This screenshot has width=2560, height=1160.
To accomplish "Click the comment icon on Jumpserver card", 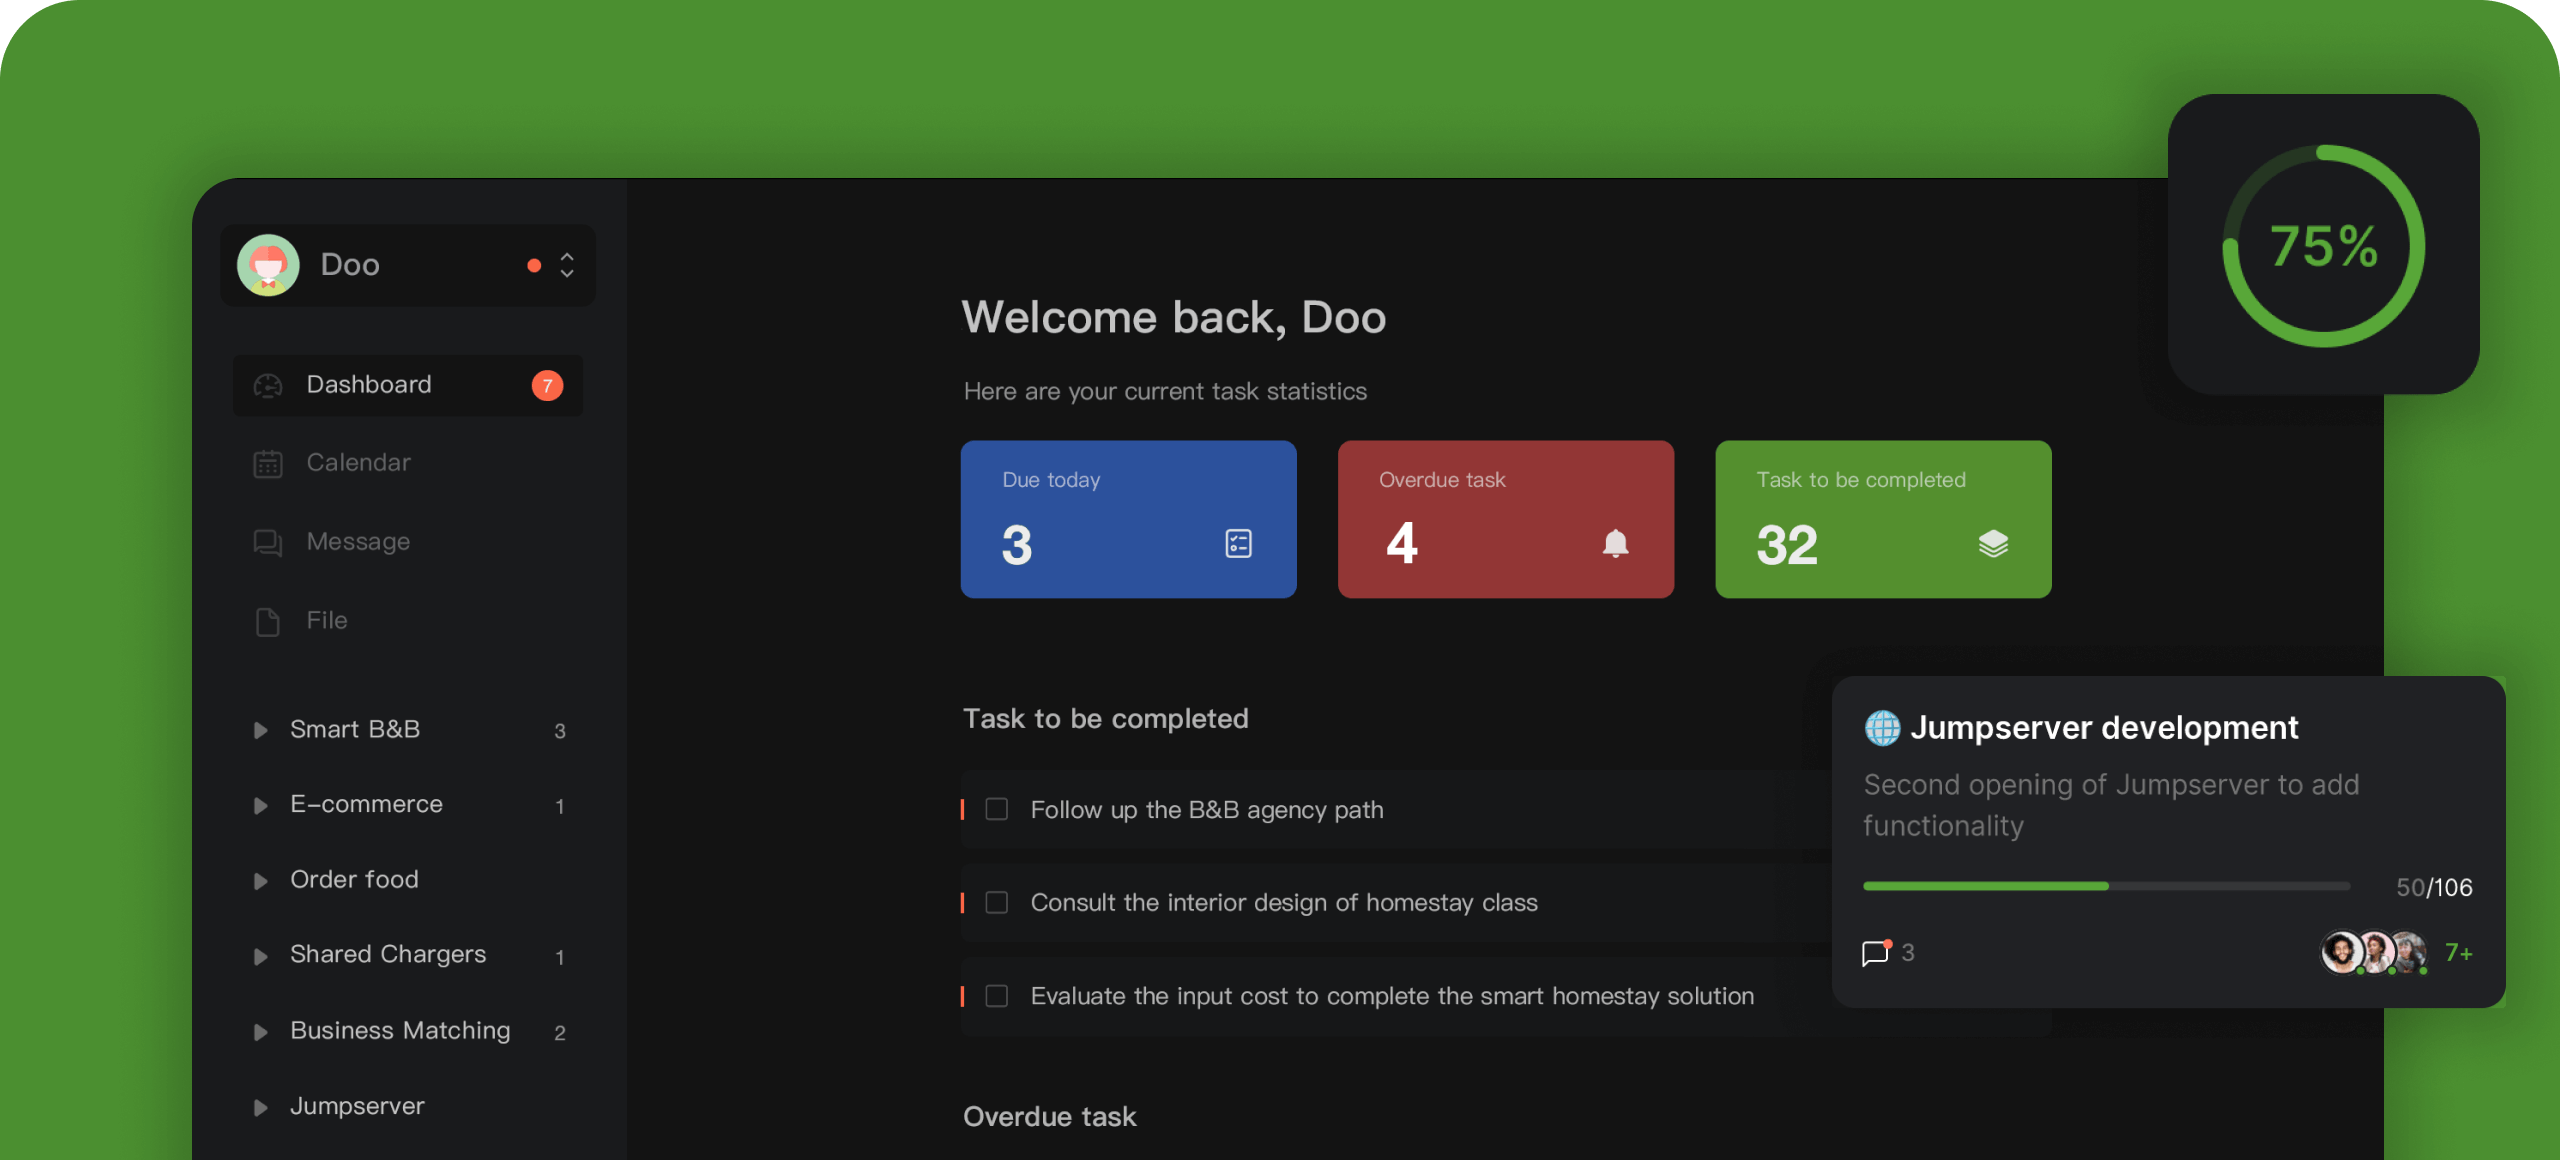I will coord(1875,953).
